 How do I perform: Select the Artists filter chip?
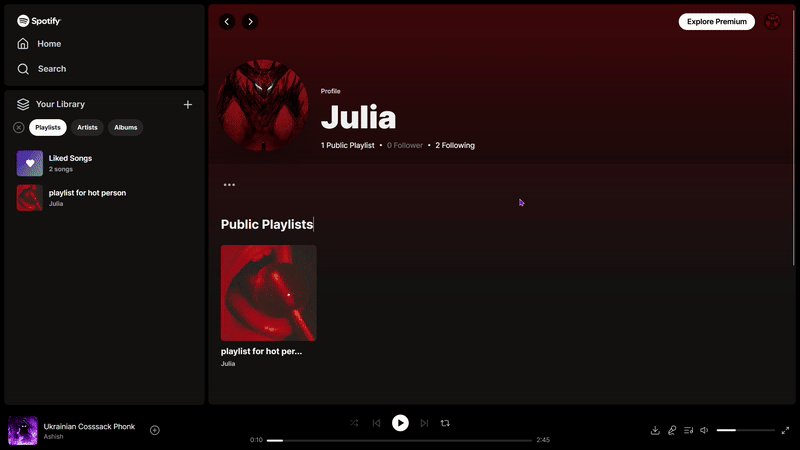click(x=87, y=128)
